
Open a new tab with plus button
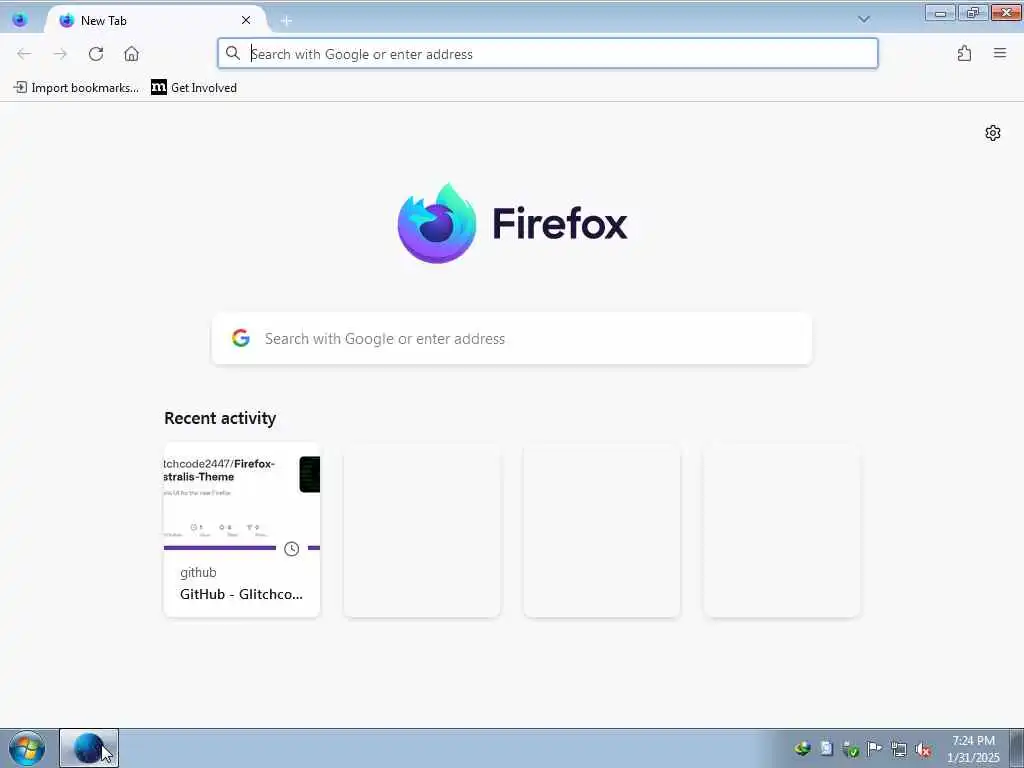[x=286, y=21]
